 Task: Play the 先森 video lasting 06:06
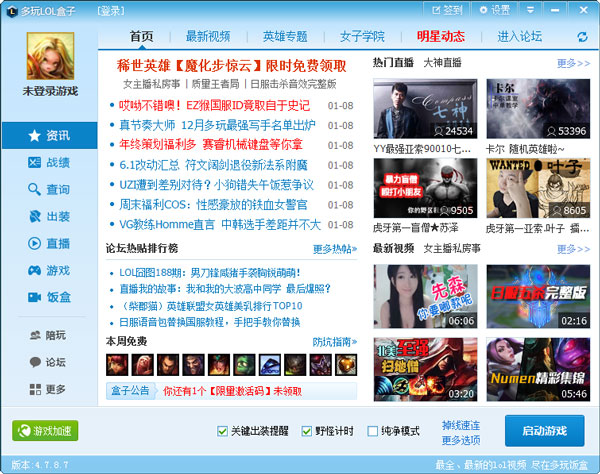pos(426,296)
